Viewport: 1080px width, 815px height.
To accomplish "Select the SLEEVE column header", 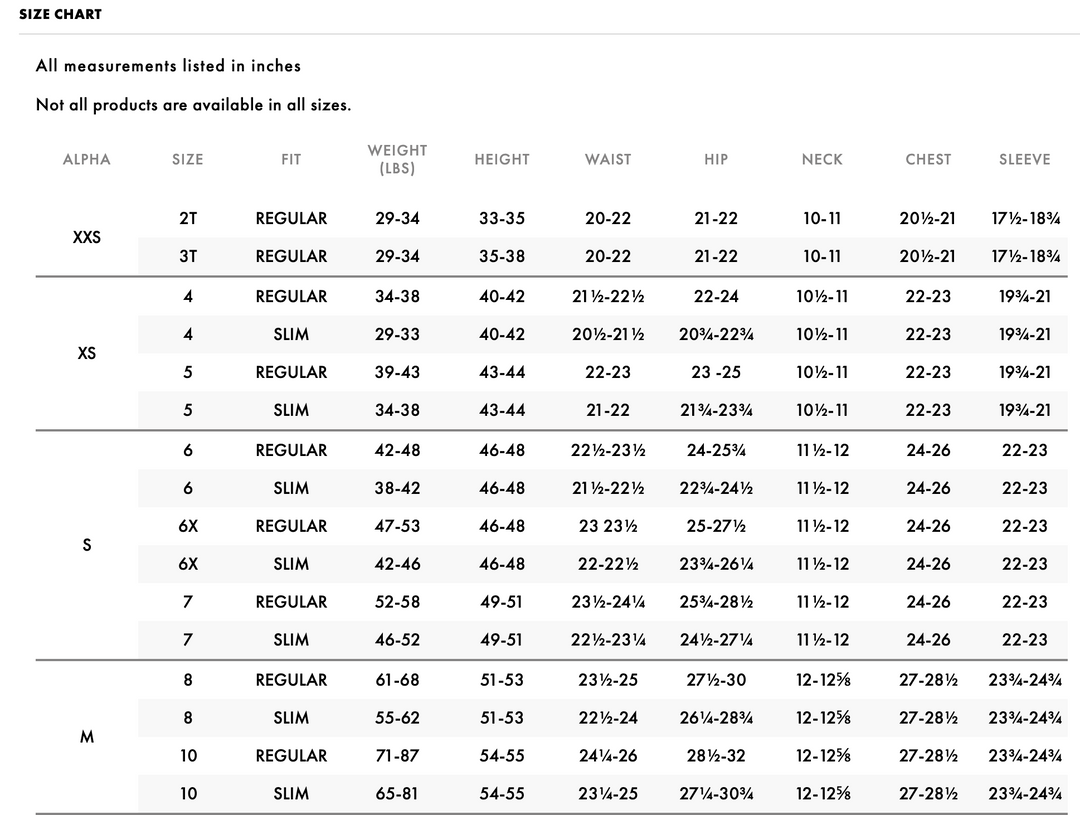I will coord(1025,159).
